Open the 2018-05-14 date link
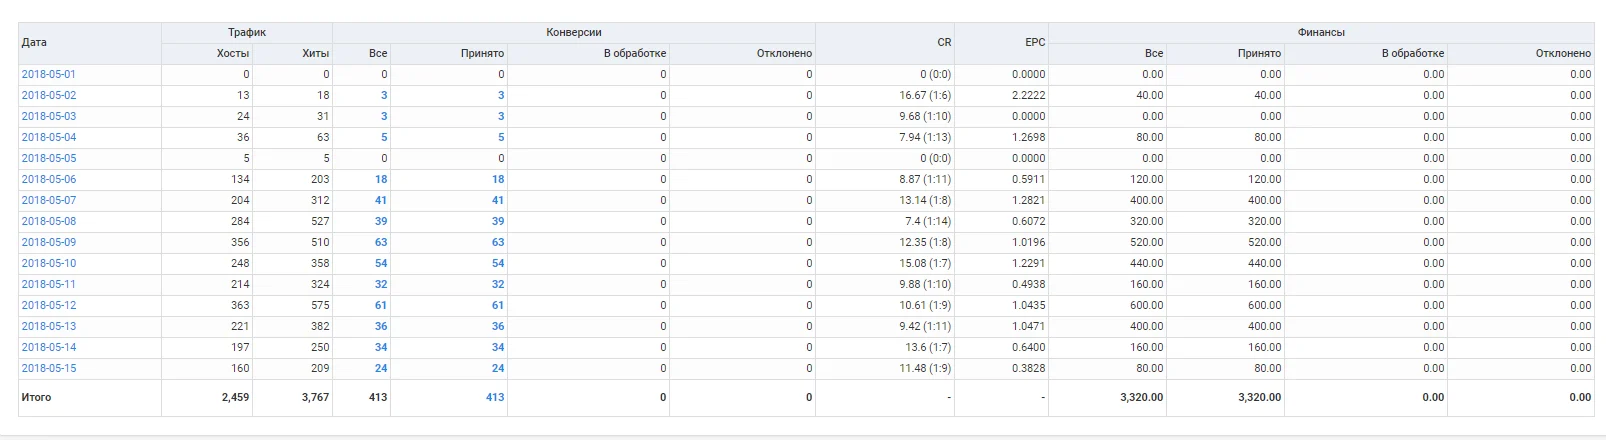1606x440 pixels. pos(48,347)
